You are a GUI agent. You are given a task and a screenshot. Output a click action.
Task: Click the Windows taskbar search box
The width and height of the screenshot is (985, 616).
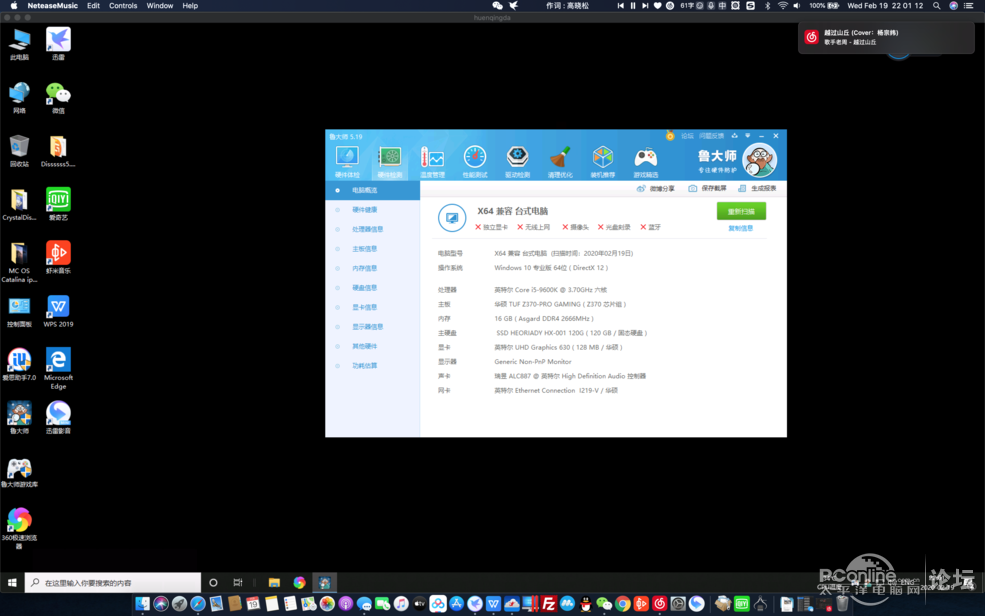[x=113, y=583]
